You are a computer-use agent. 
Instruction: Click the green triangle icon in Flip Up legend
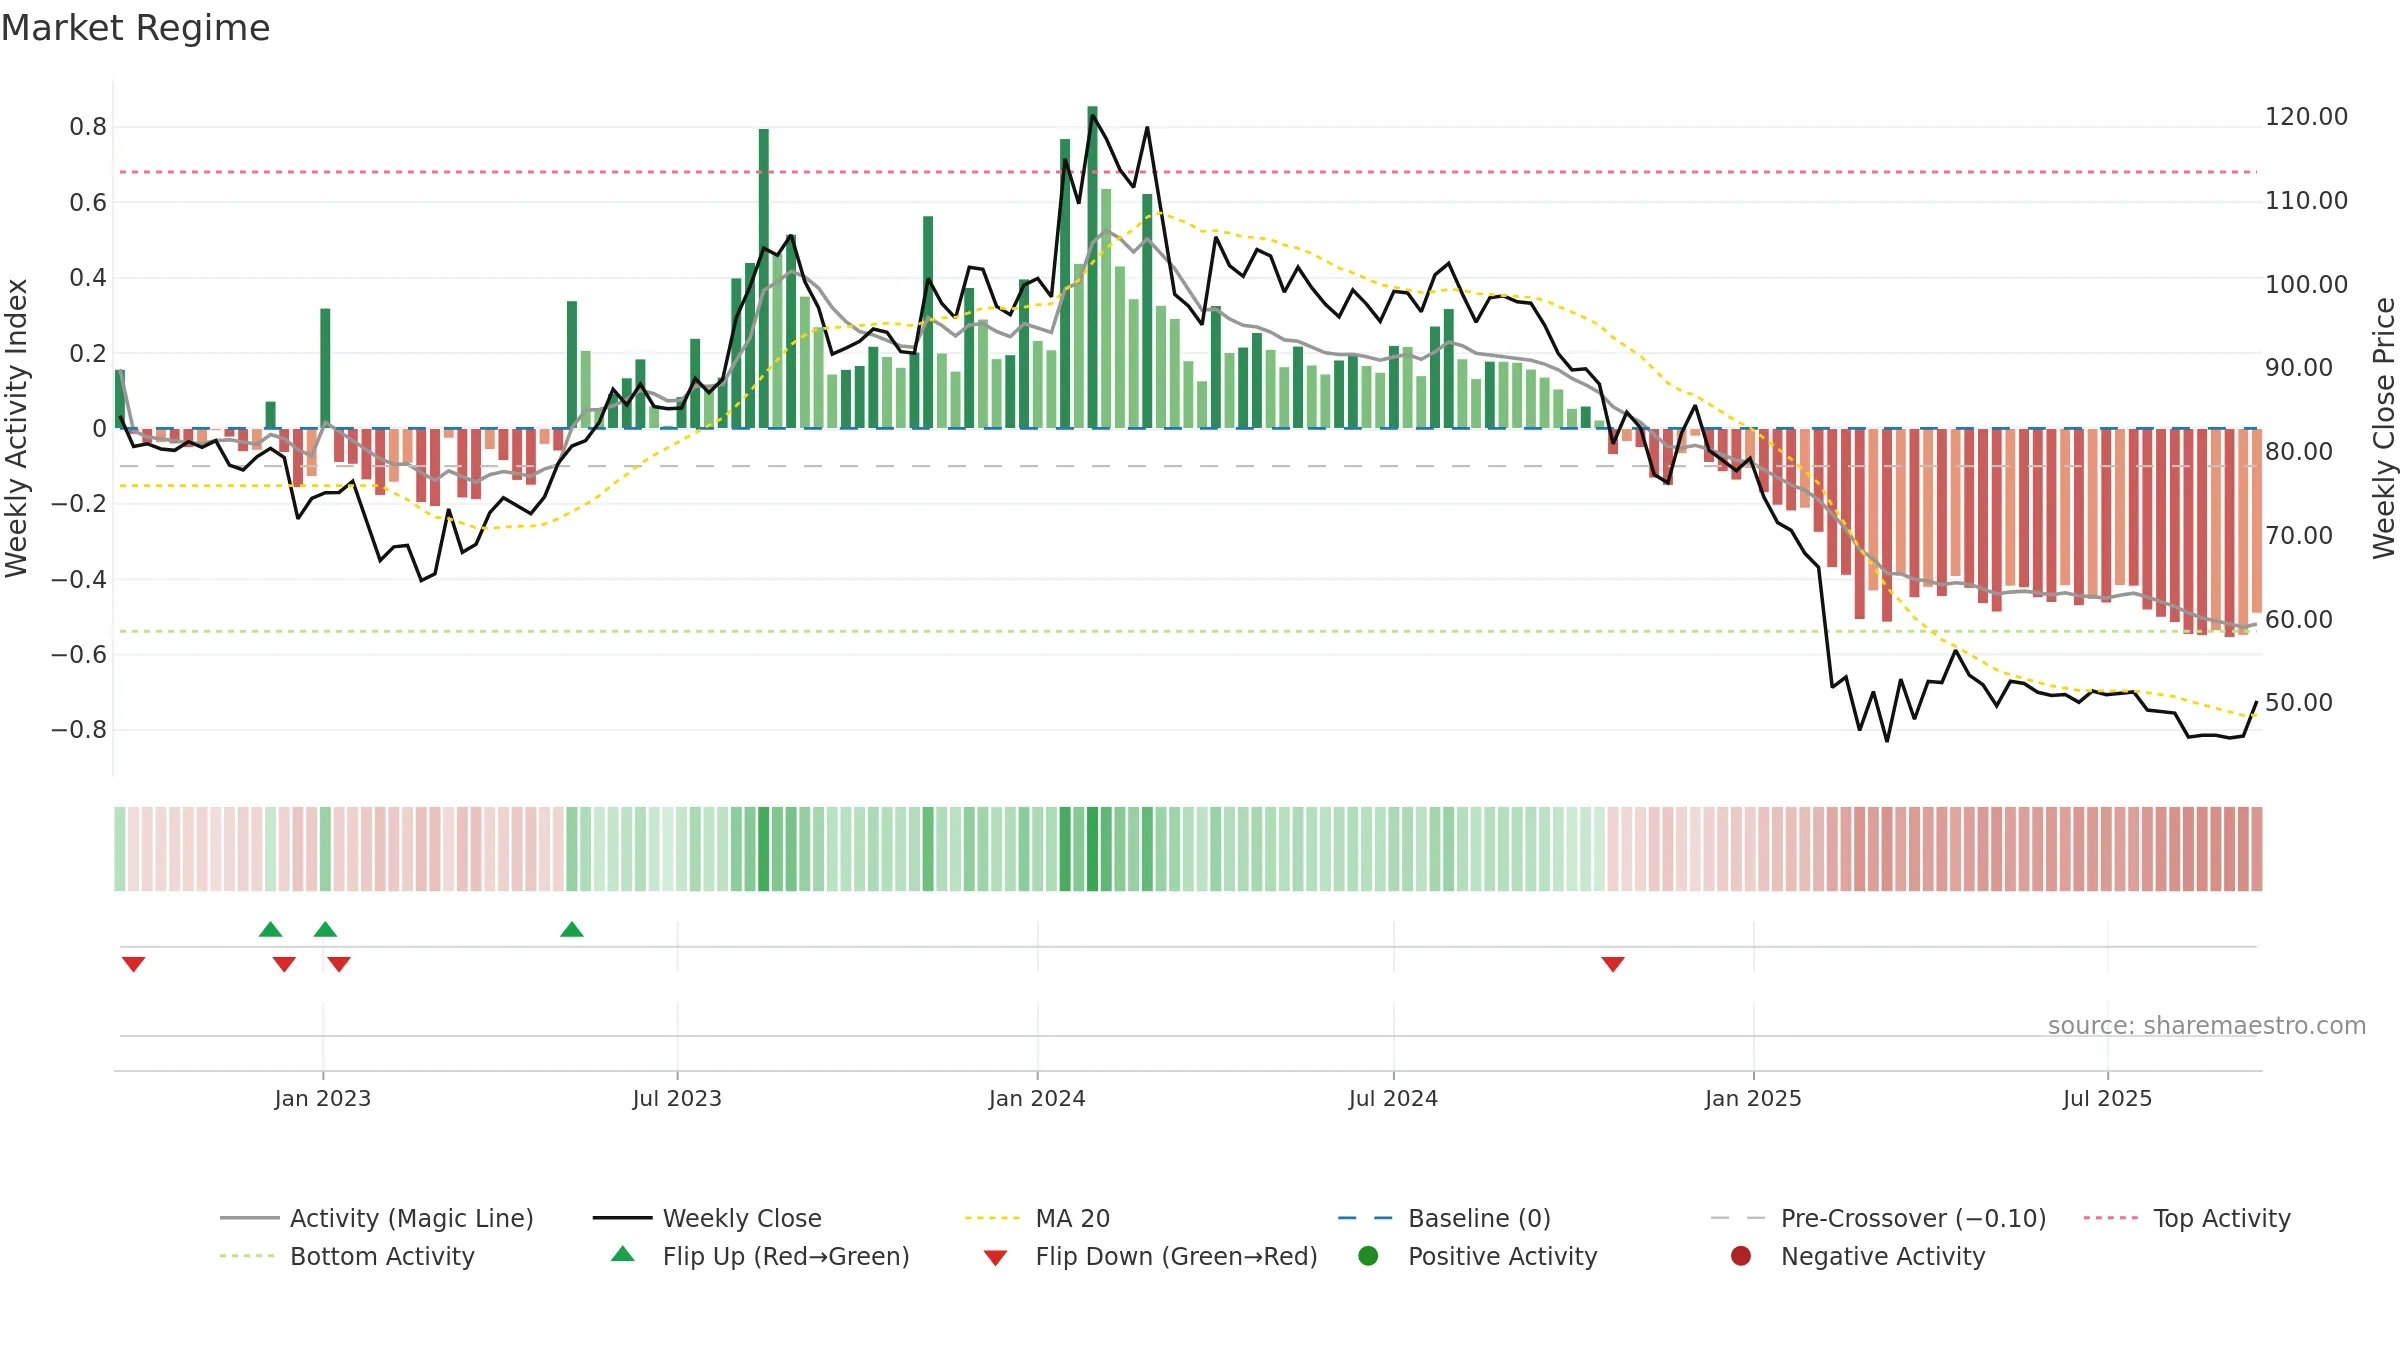tap(623, 1254)
